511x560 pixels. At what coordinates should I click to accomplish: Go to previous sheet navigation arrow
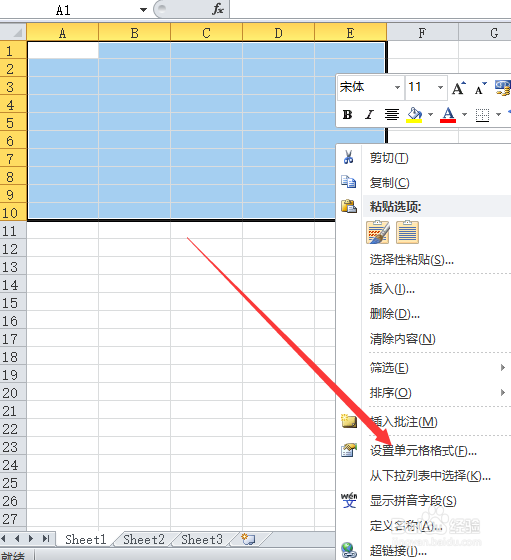pos(17,538)
